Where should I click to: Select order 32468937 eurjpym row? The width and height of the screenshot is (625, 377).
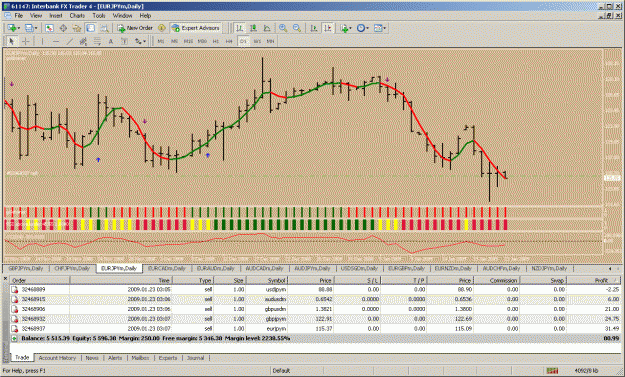pos(315,329)
